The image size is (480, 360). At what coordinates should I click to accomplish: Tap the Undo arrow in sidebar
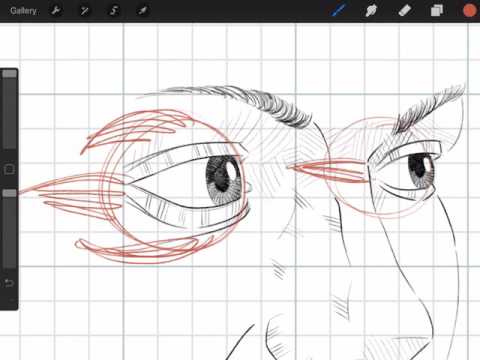click(9, 283)
